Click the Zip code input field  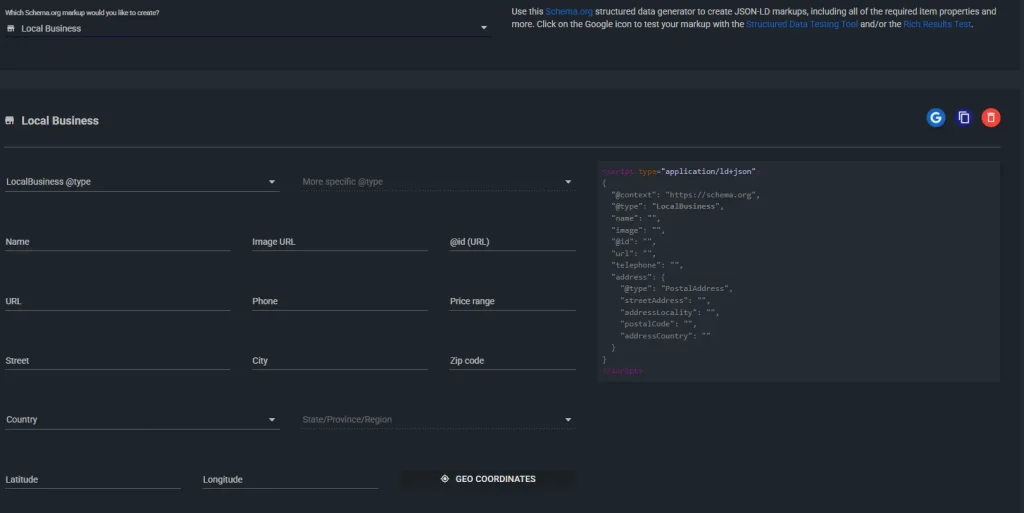coord(513,360)
